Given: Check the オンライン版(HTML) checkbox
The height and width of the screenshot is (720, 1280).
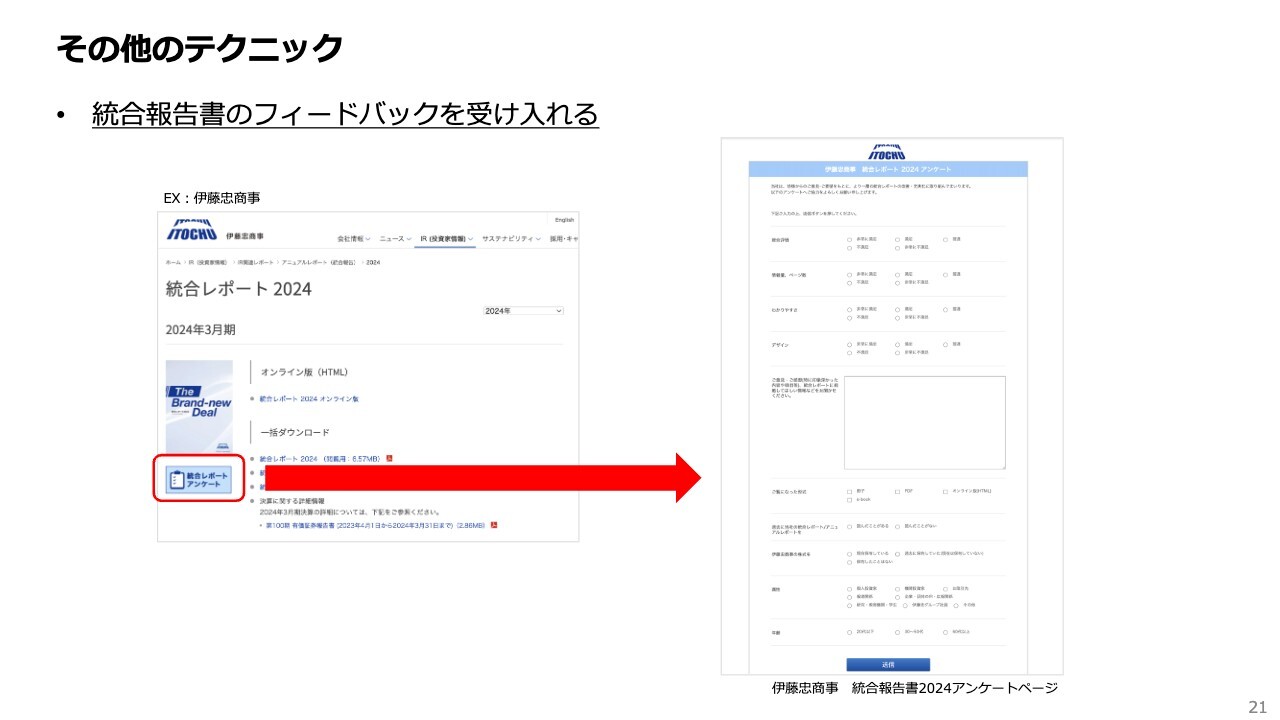Looking at the screenshot, I should point(945,492).
